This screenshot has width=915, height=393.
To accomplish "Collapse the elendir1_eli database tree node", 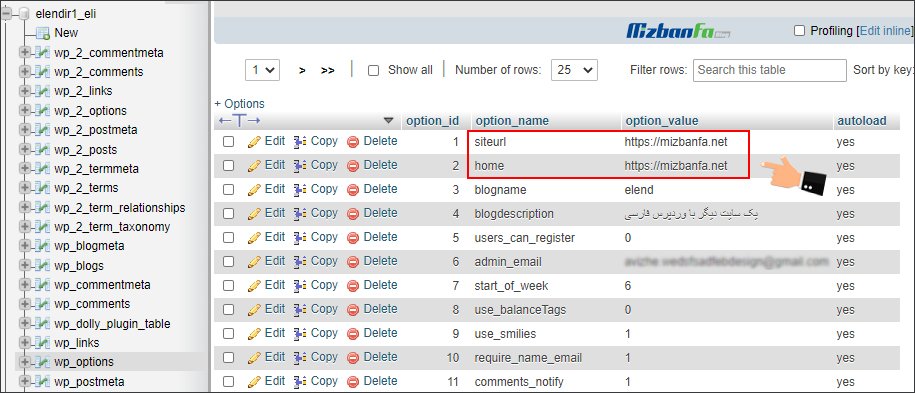I will pyautogui.click(x=7, y=14).
